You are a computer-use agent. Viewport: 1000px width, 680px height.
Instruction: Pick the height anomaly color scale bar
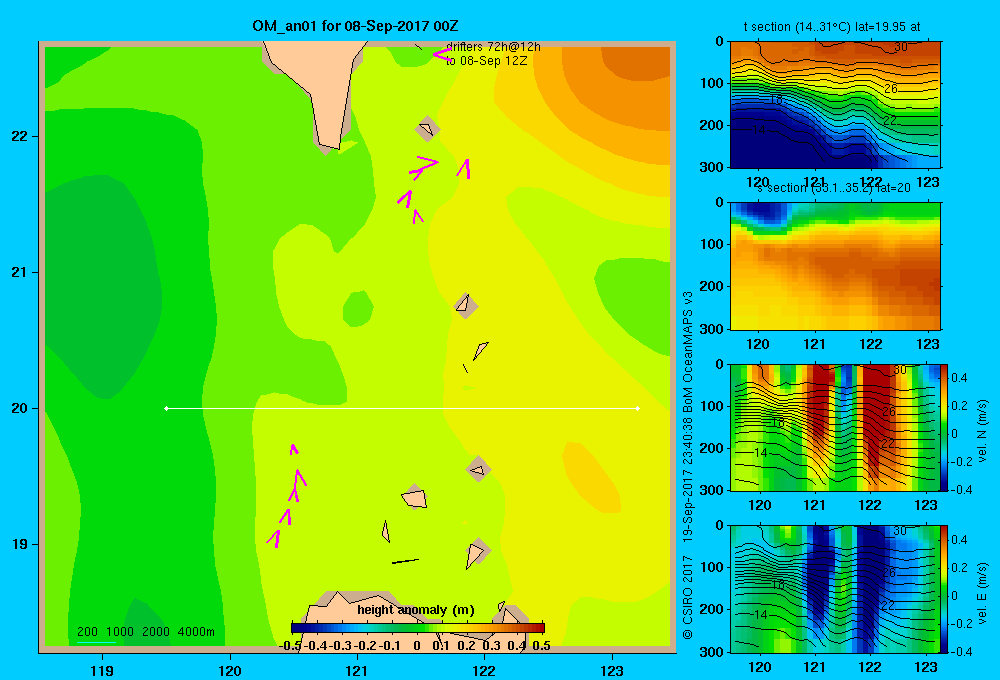point(418,628)
